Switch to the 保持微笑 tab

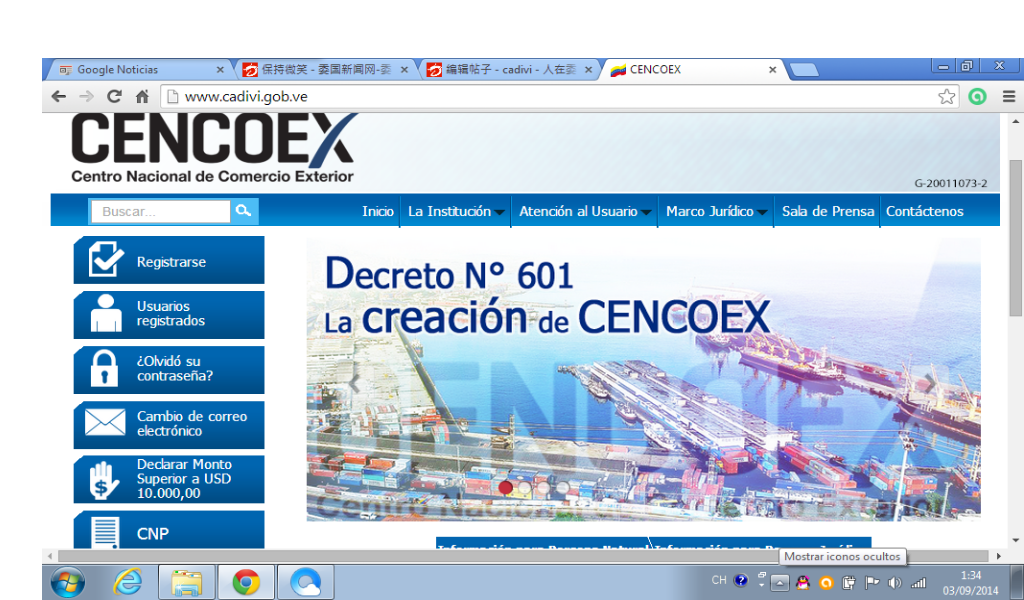pos(325,69)
